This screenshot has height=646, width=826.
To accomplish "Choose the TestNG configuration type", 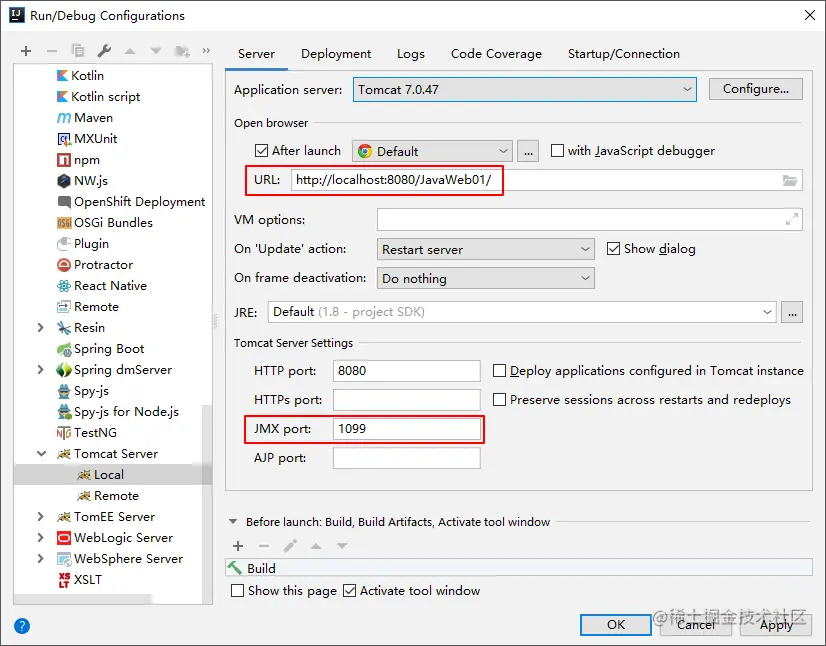I will pos(86,433).
